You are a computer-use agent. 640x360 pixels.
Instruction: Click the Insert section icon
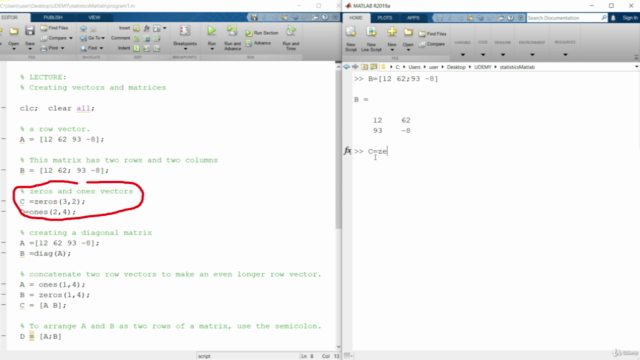[136, 28]
